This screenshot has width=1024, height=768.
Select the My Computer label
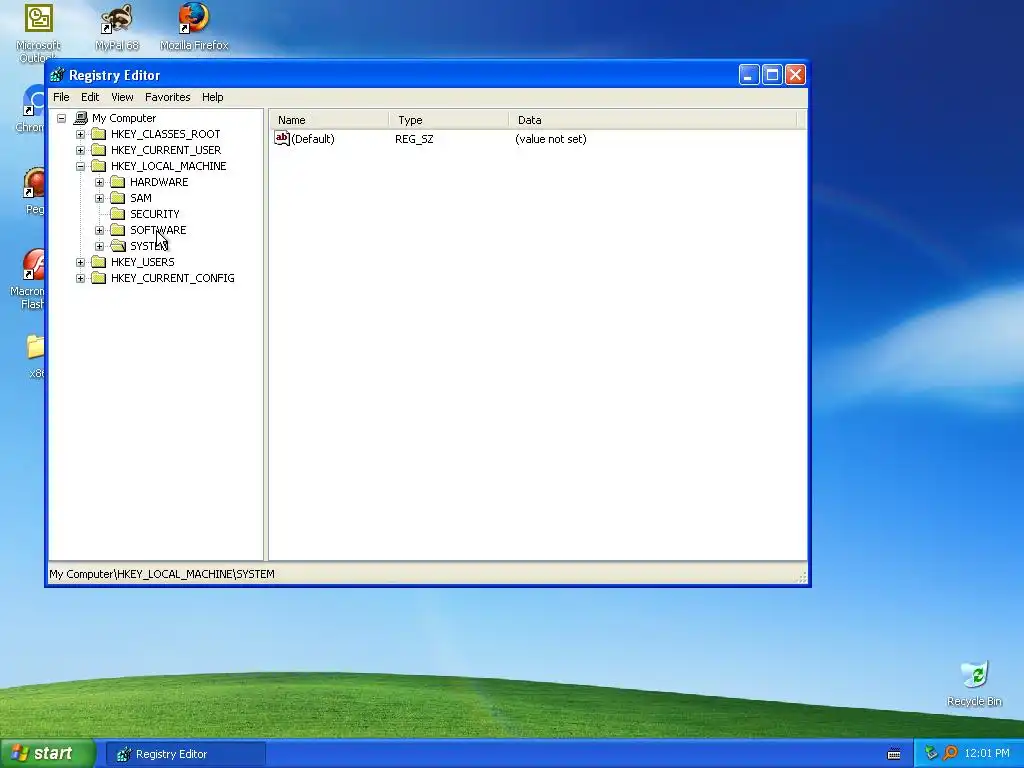[124, 118]
